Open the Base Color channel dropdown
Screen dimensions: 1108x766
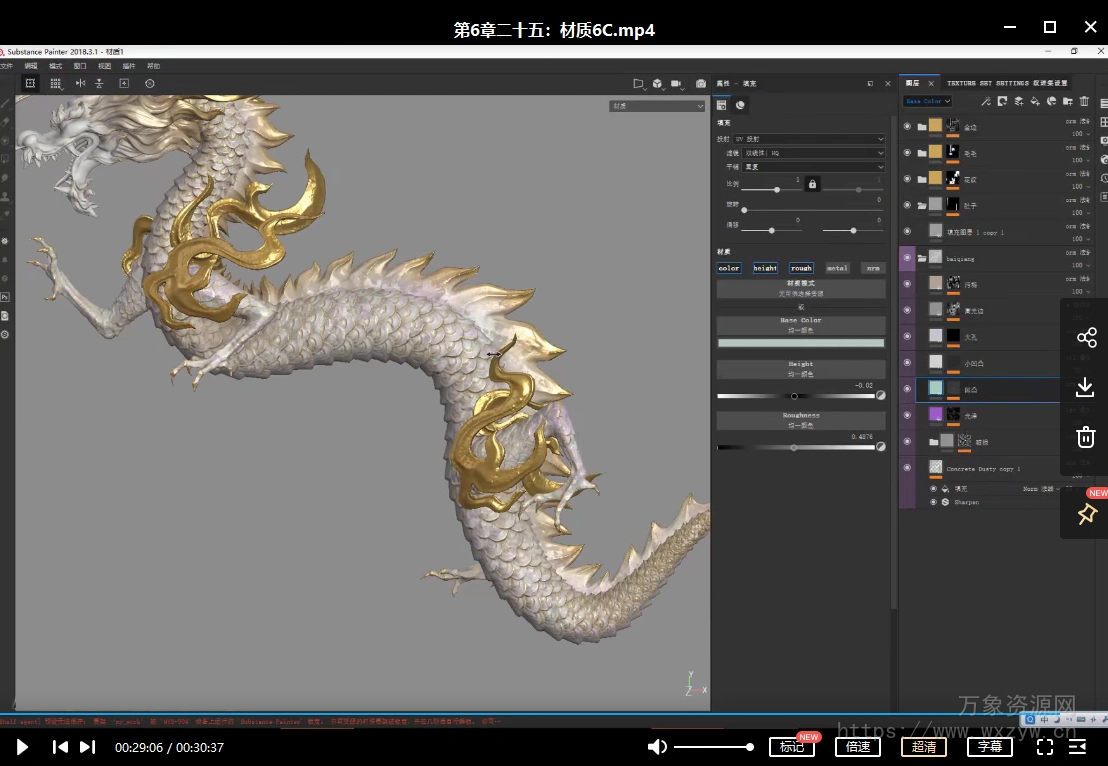[927, 101]
